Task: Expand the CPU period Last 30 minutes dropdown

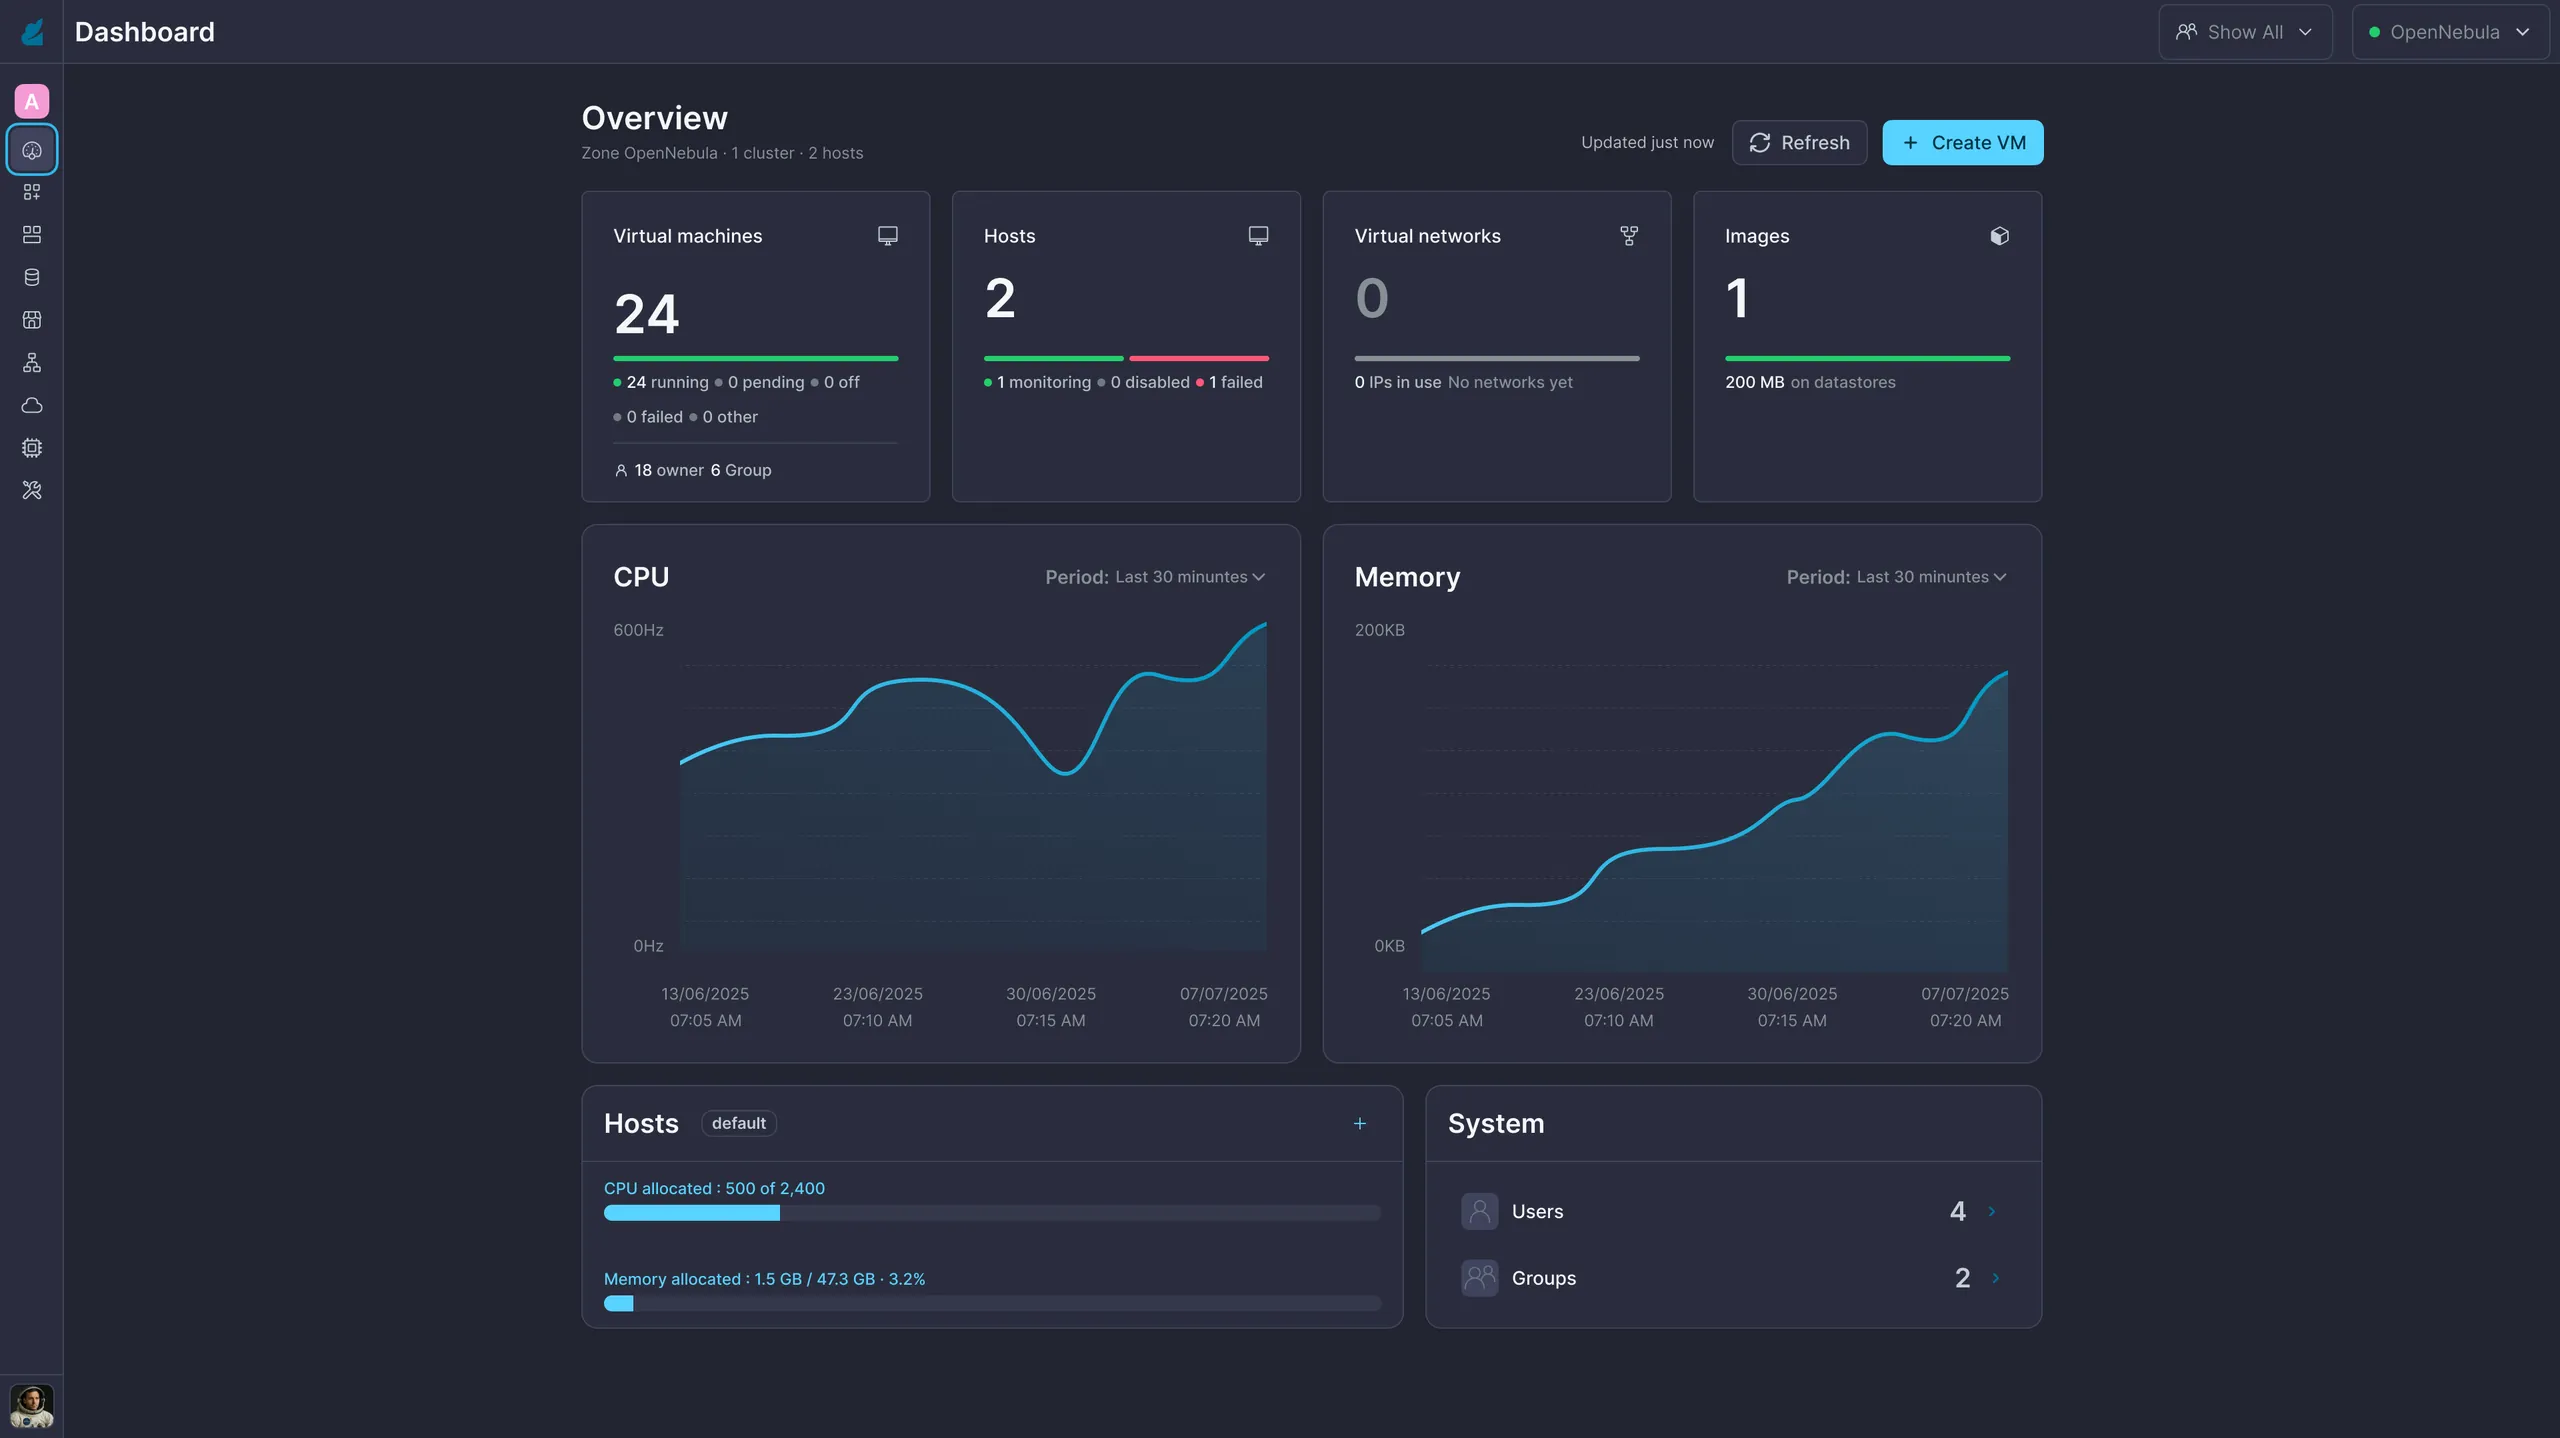Action: pyautogui.click(x=1190, y=577)
